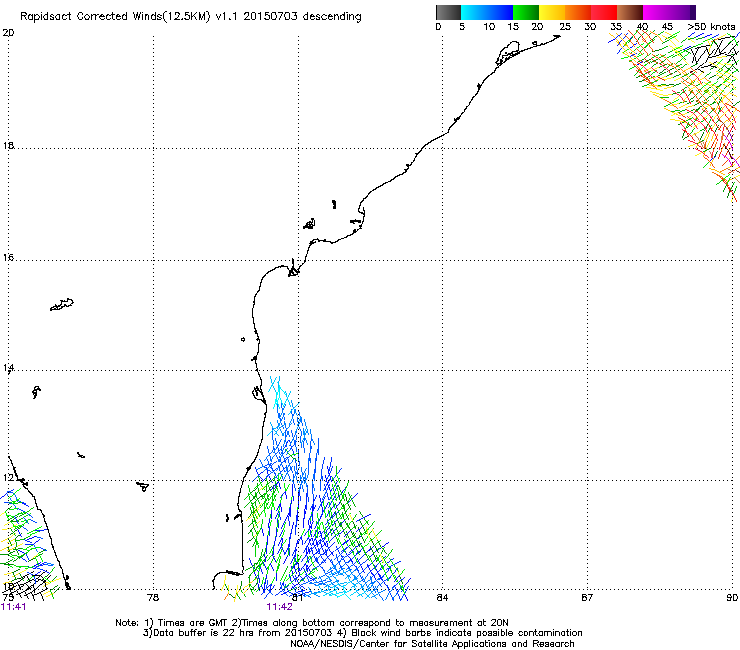Viewport: 740px width, 650px height.
Task: Pick the magenta 40-45 knots legend segment
Action: [x=656, y=12]
